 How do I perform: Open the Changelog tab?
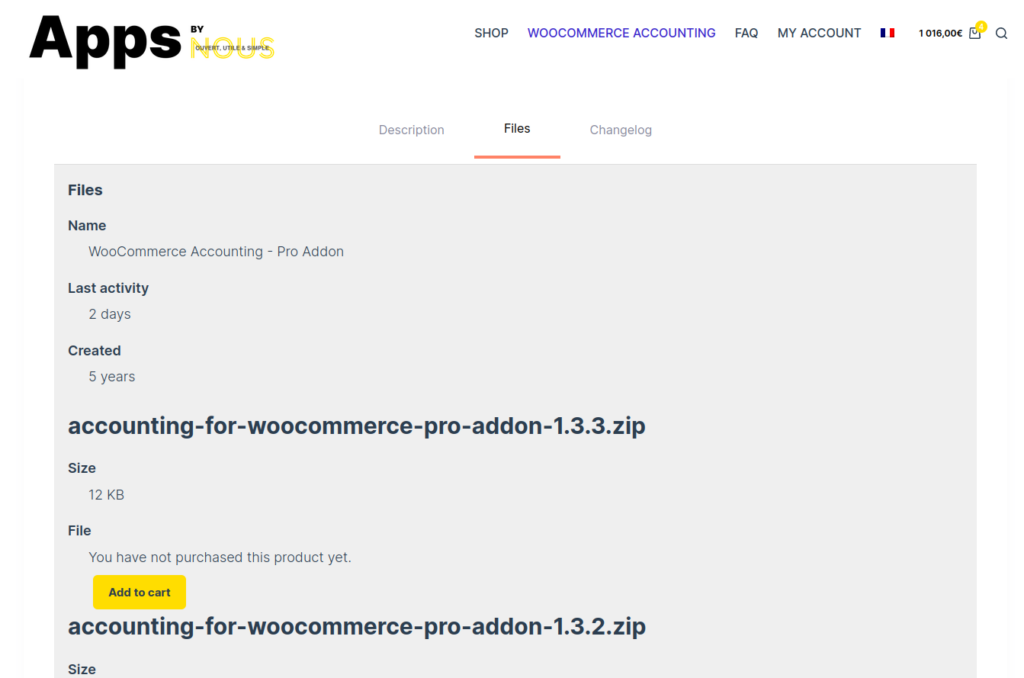(620, 130)
